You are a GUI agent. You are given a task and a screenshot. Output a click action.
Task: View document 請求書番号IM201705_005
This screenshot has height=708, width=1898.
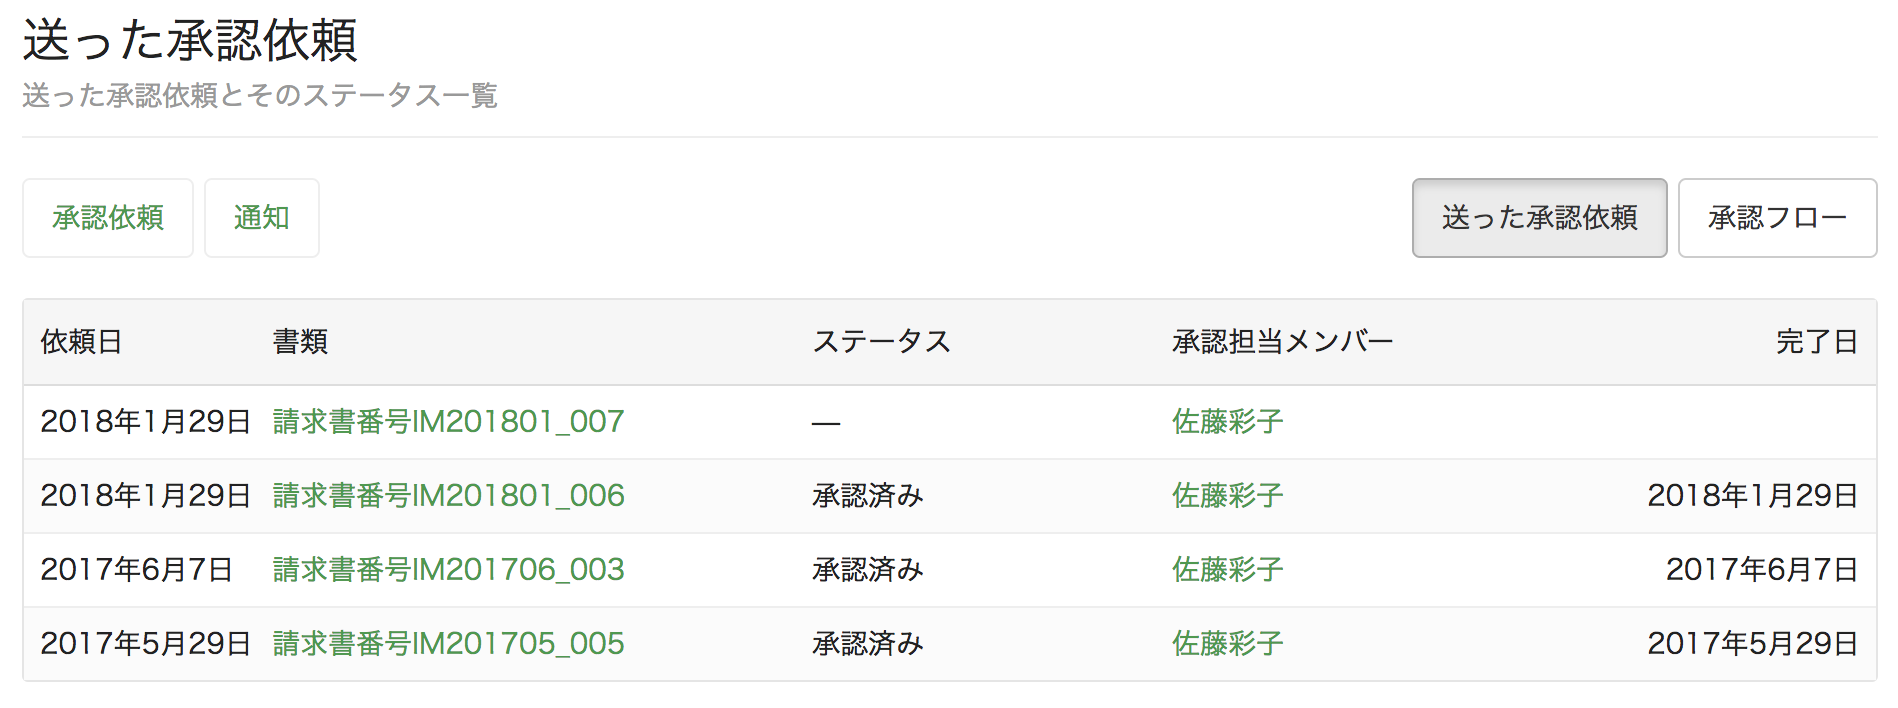point(448,644)
